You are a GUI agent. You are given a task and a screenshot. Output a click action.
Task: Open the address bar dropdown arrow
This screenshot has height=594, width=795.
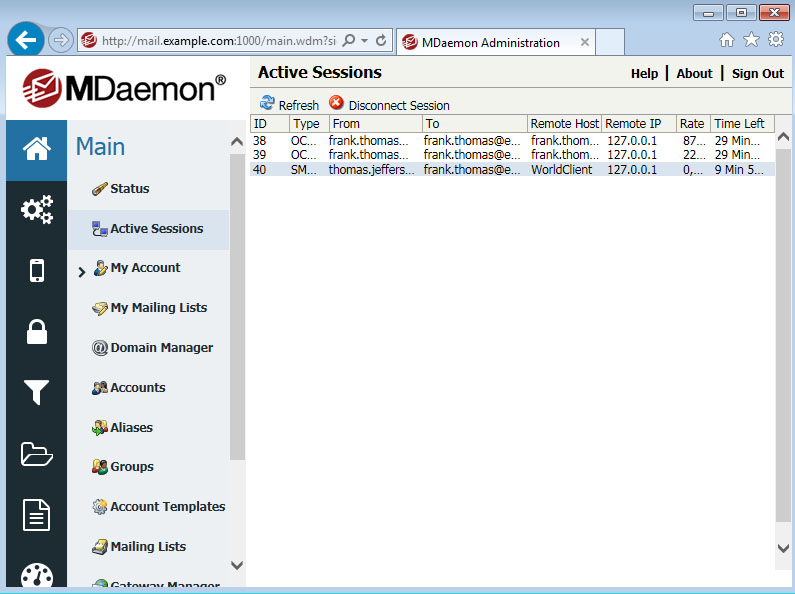point(365,41)
